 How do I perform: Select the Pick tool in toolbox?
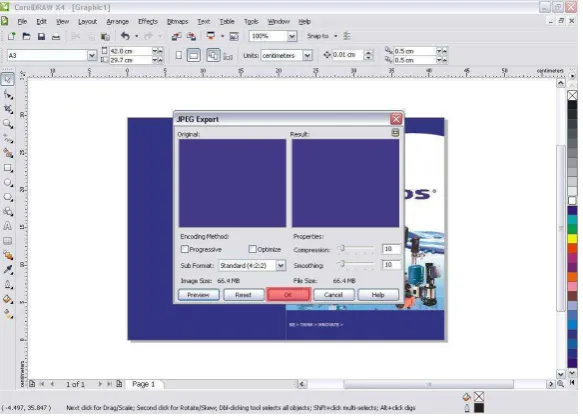(8, 79)
